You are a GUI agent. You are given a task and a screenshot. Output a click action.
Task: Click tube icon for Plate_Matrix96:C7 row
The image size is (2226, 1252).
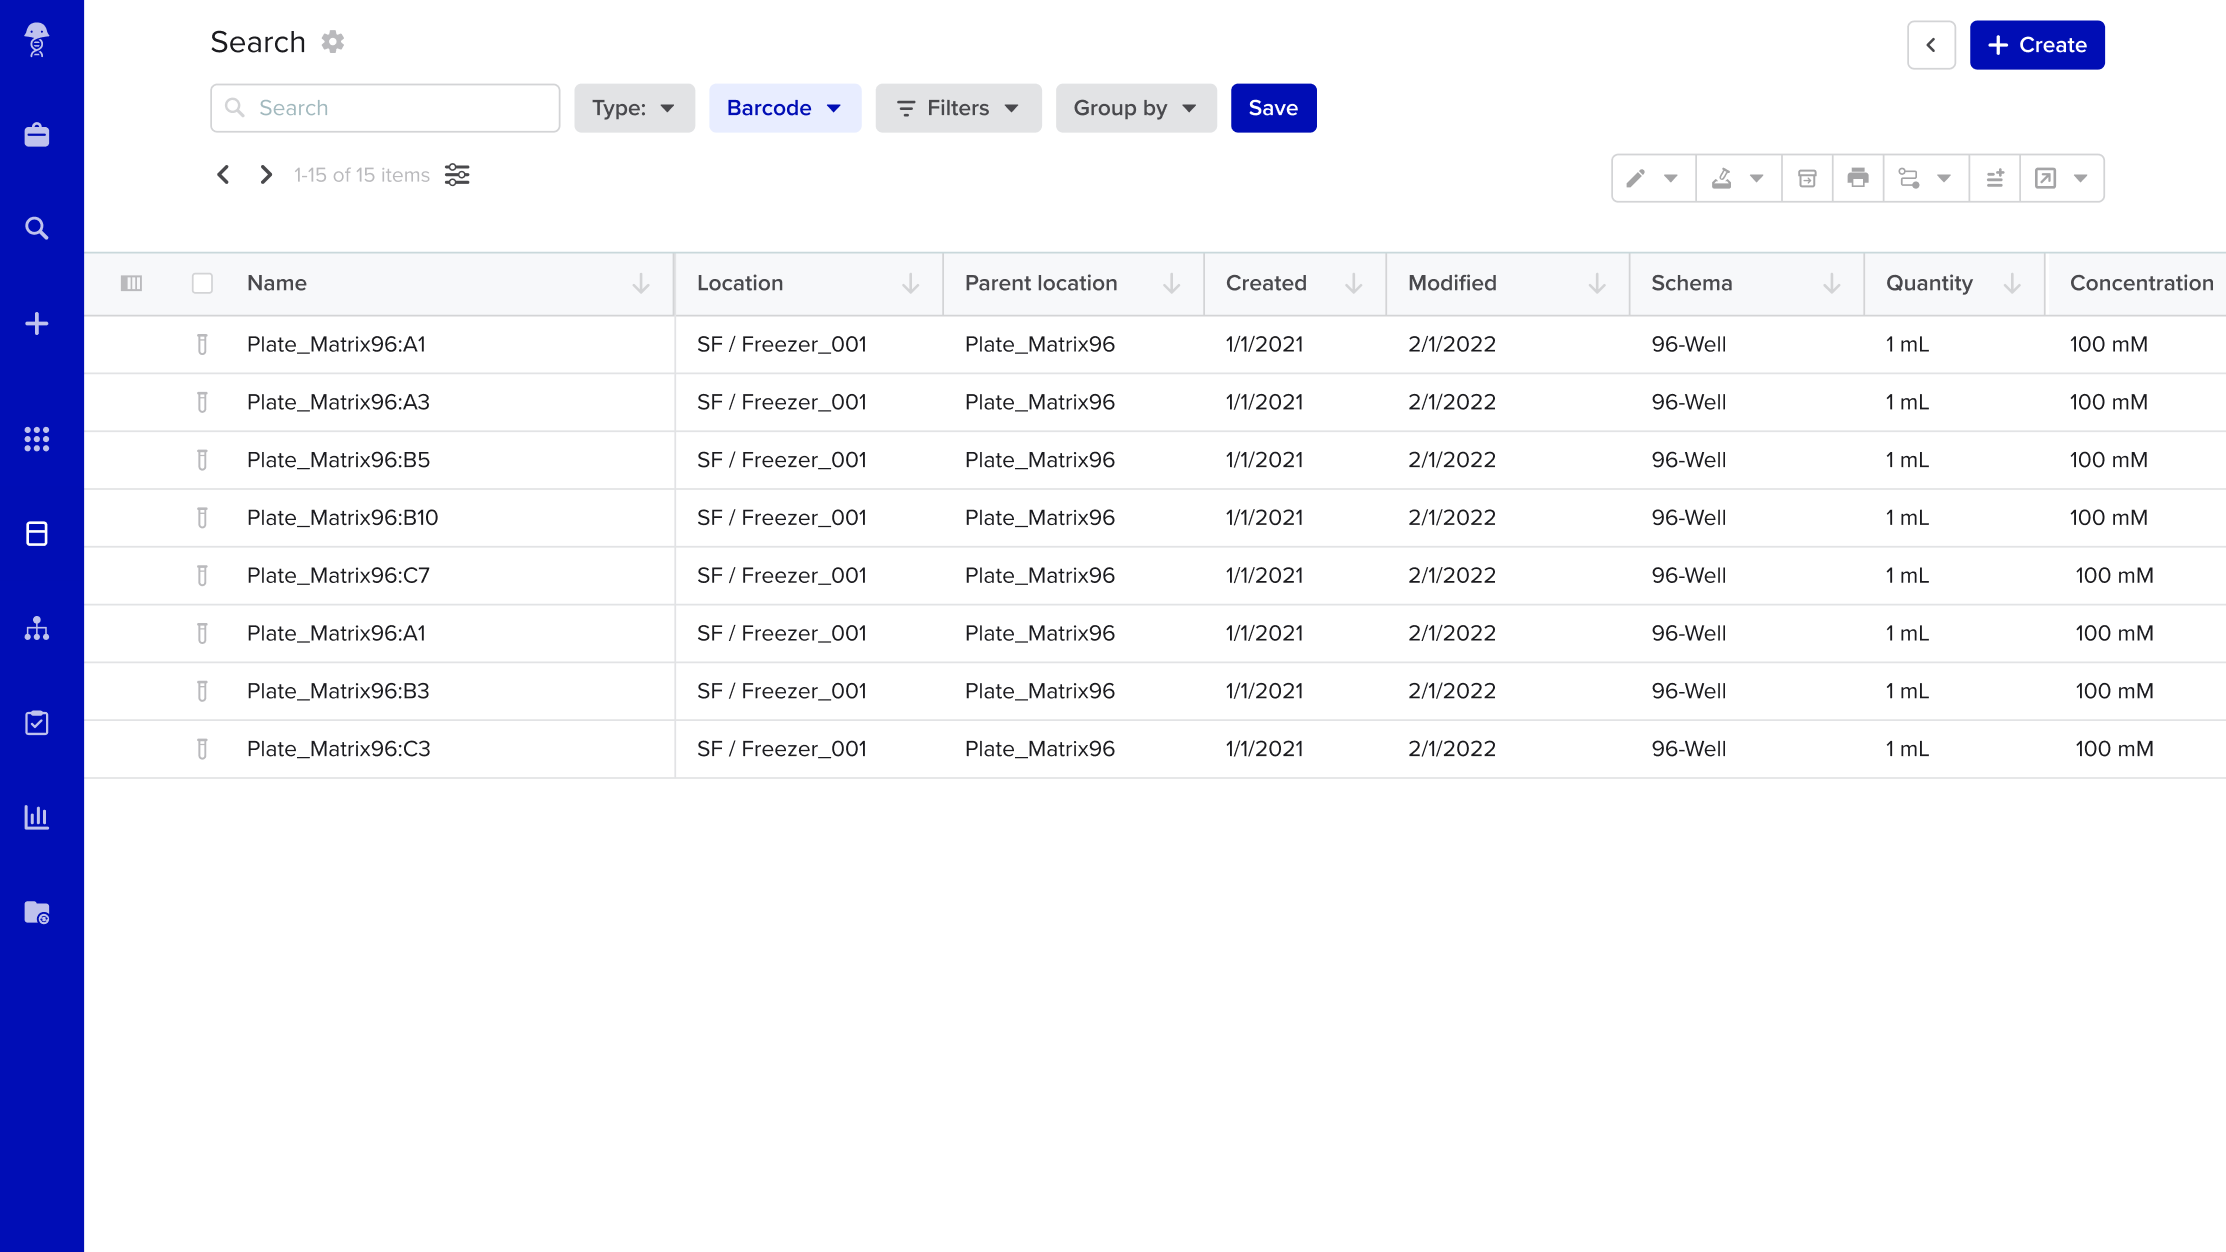[x=202, y=576]
